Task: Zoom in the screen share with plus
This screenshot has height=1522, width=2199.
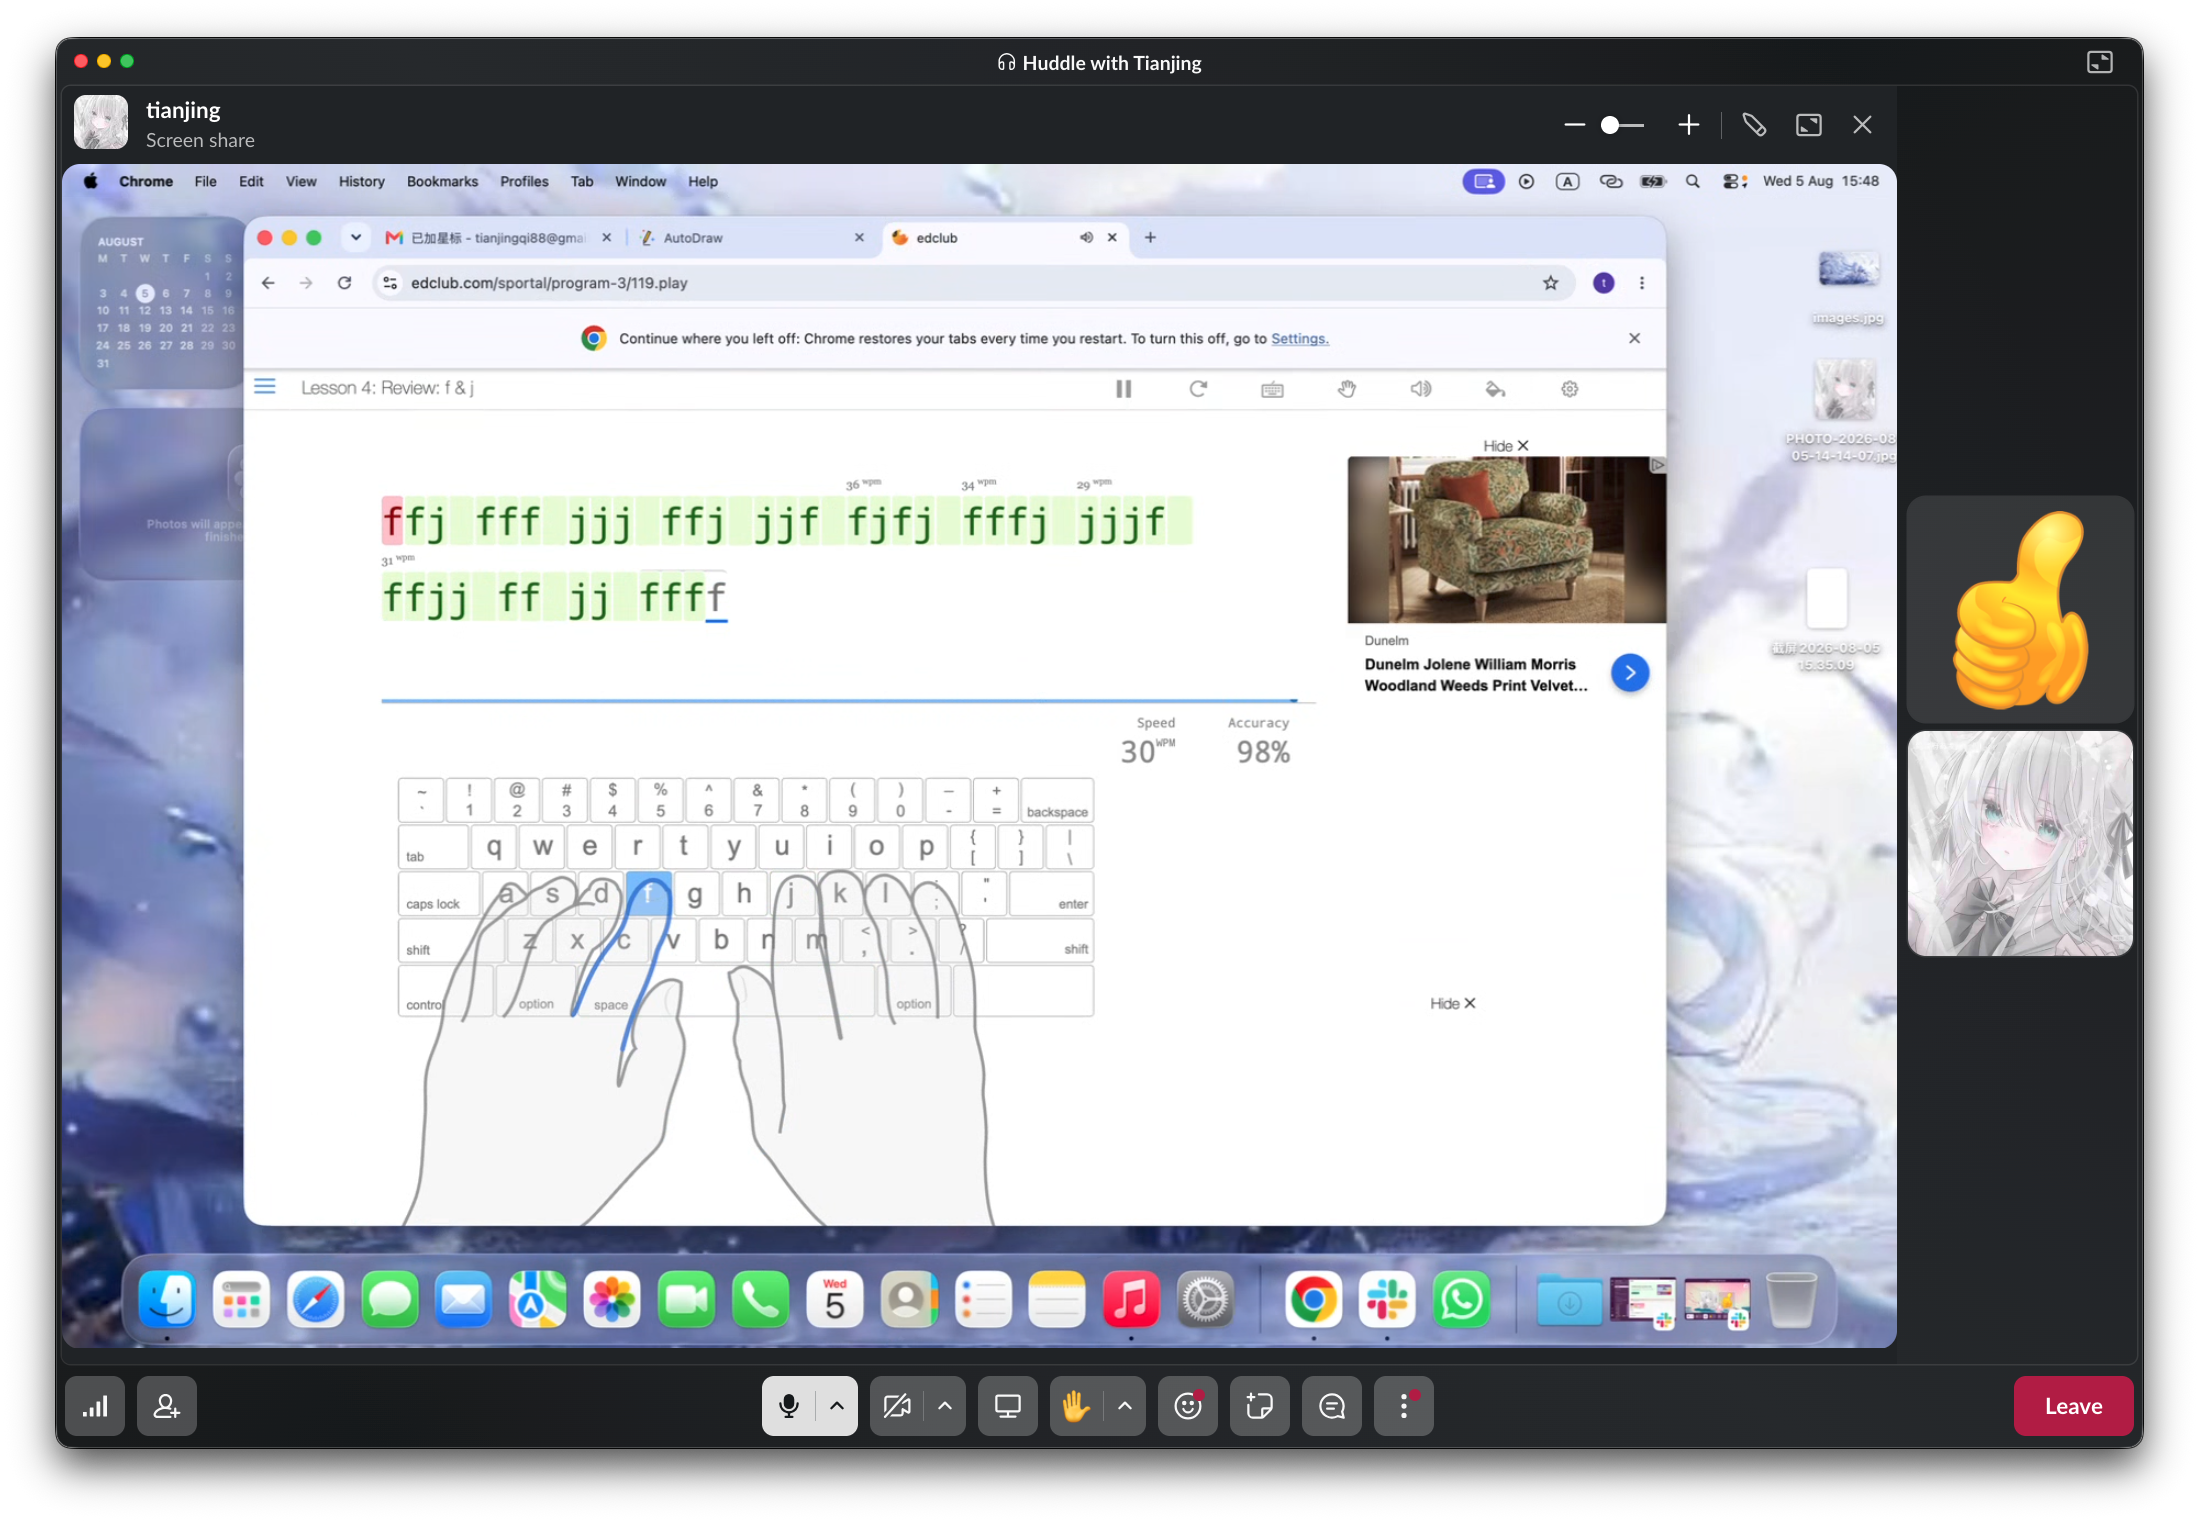Action: 1689,125
